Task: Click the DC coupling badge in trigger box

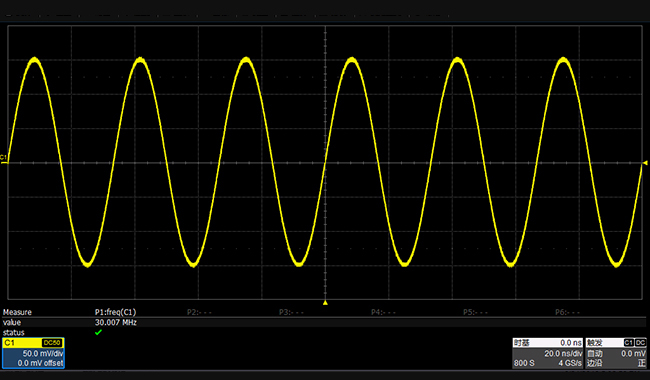Action: [x=640, y=342]
